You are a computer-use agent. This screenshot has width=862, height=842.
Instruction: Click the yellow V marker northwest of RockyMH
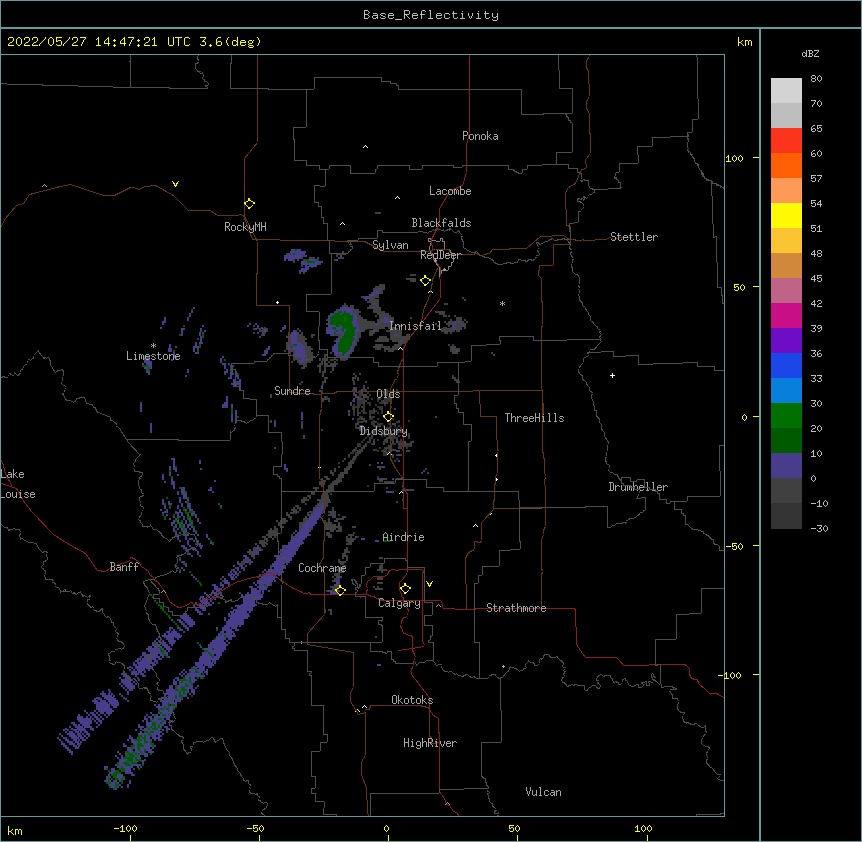pyautogui.click(x=175, y=184)
